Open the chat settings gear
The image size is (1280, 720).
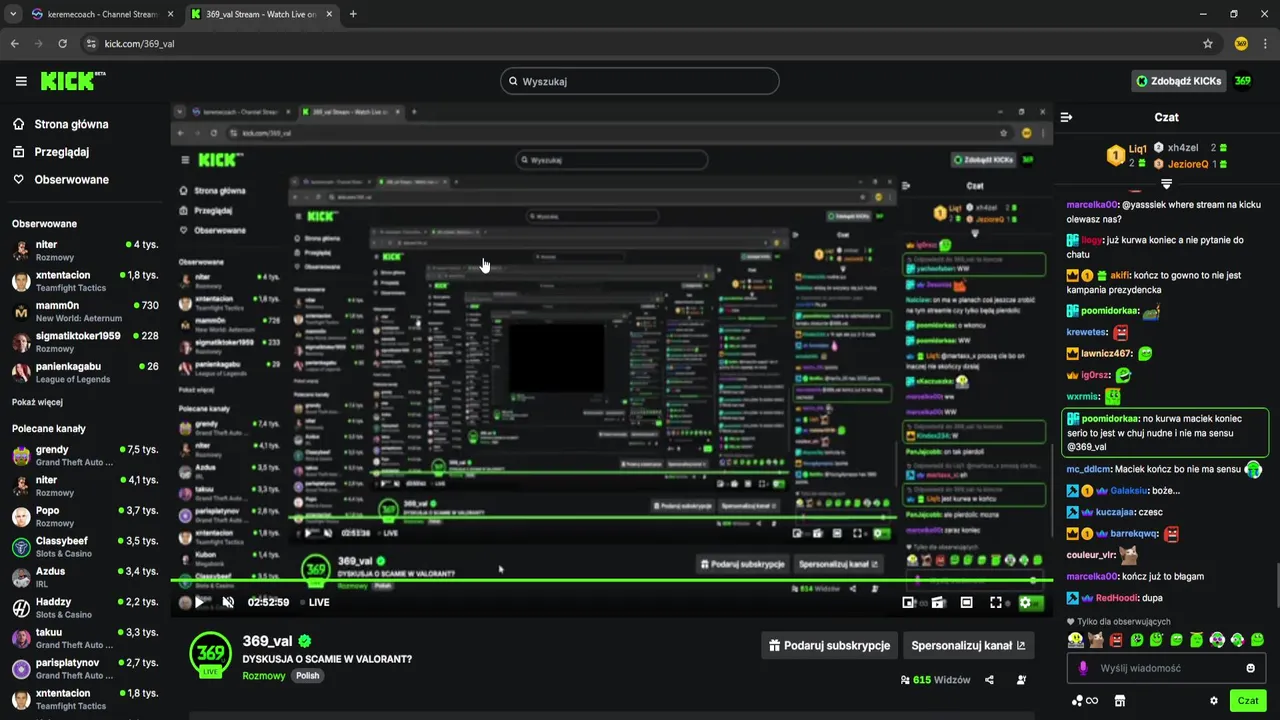(1214, 701)
